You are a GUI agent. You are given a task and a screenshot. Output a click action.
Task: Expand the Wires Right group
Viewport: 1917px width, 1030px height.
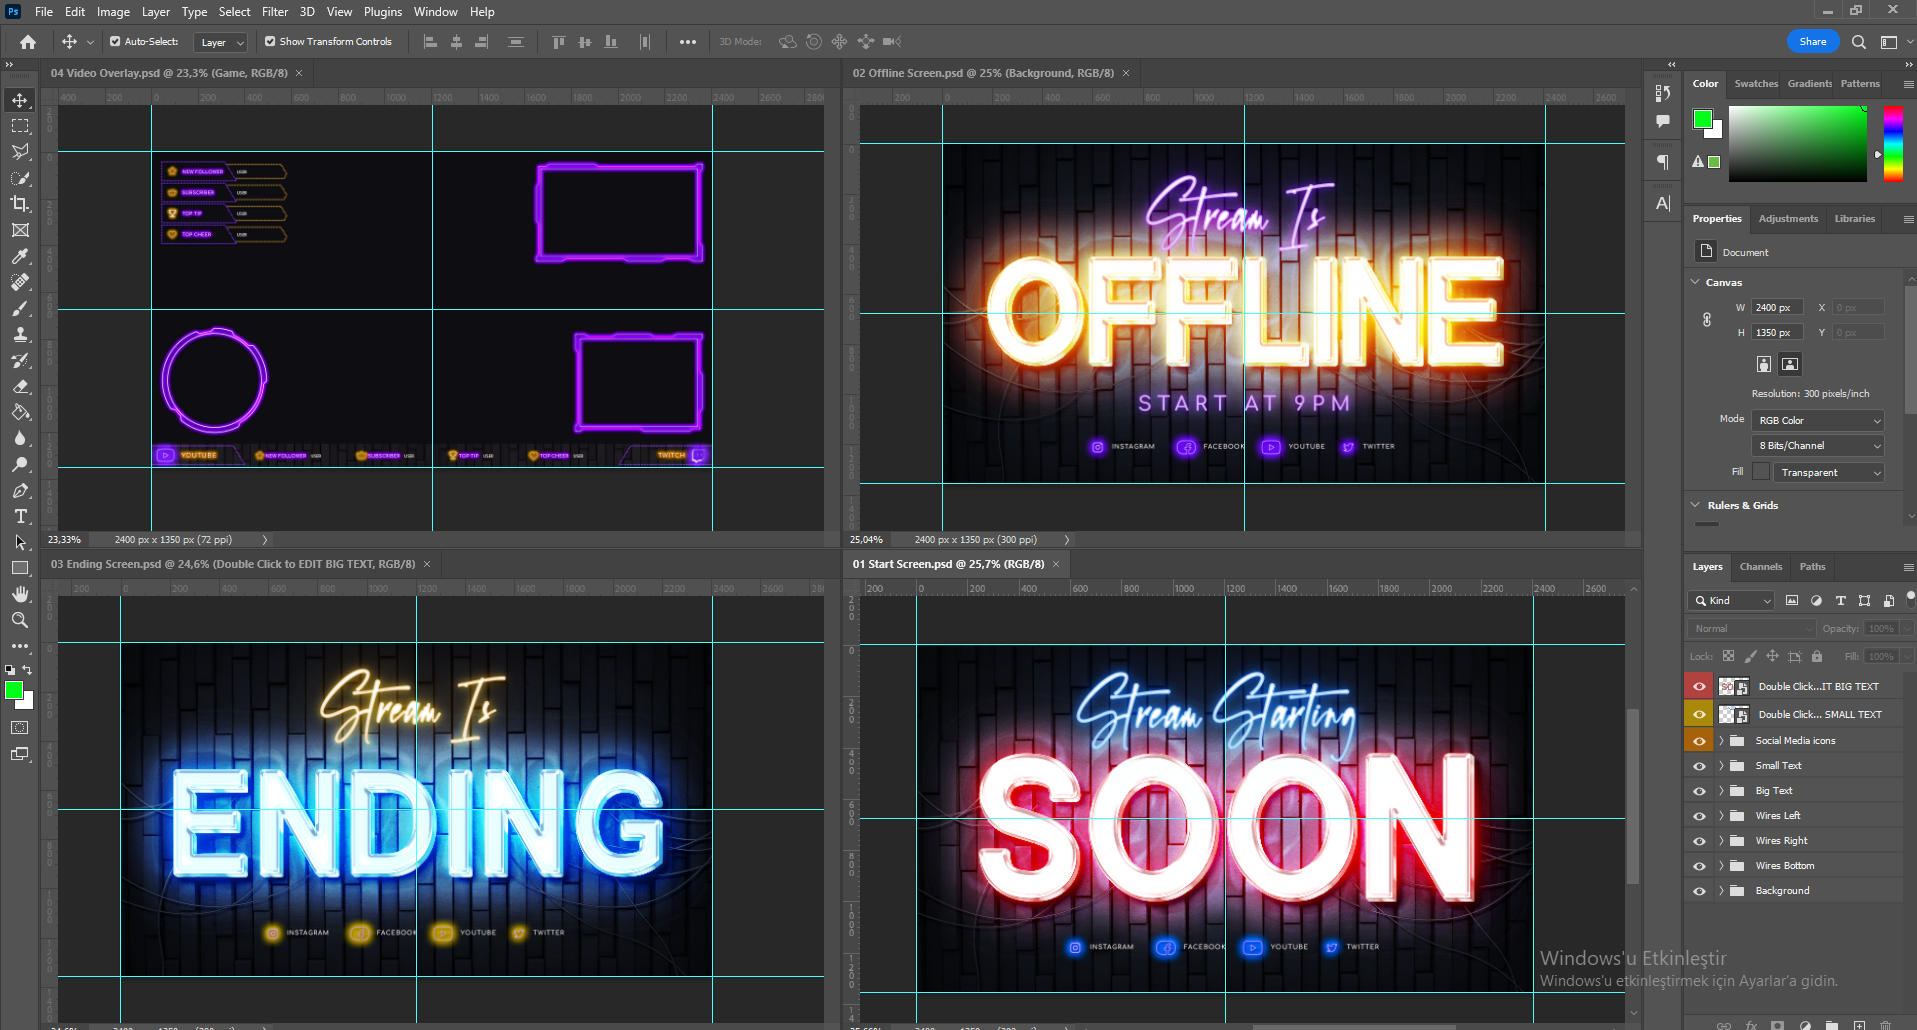pyautogui.click(x=1721, y=841)
